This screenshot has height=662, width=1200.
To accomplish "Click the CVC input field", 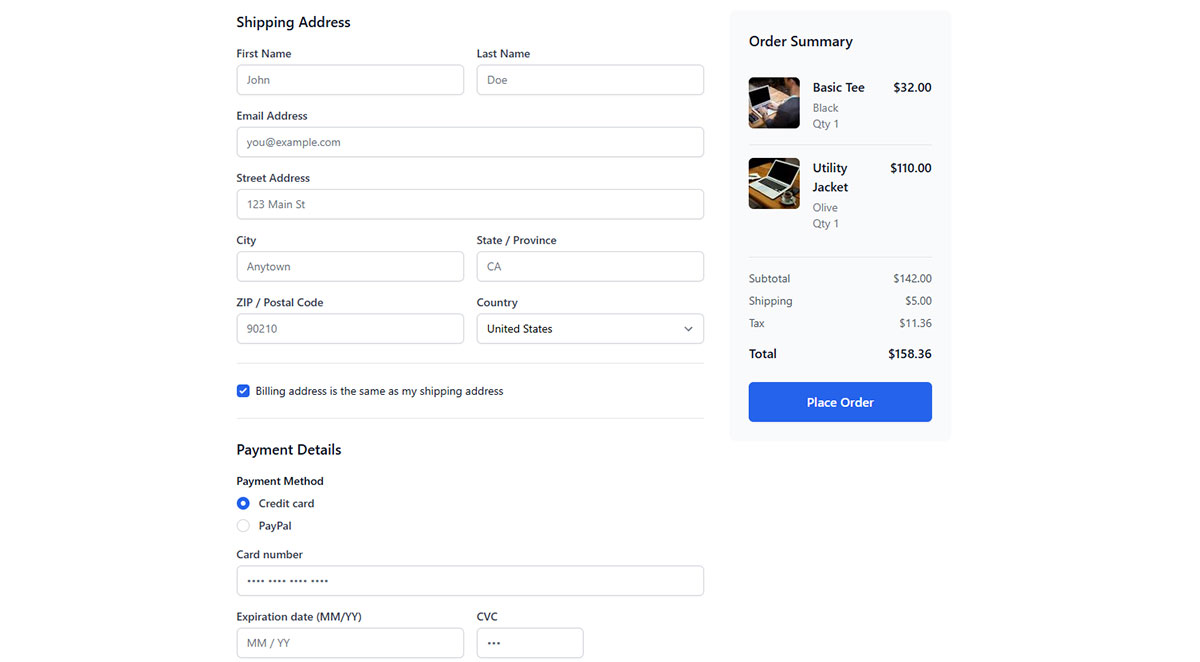I will 530,643.
